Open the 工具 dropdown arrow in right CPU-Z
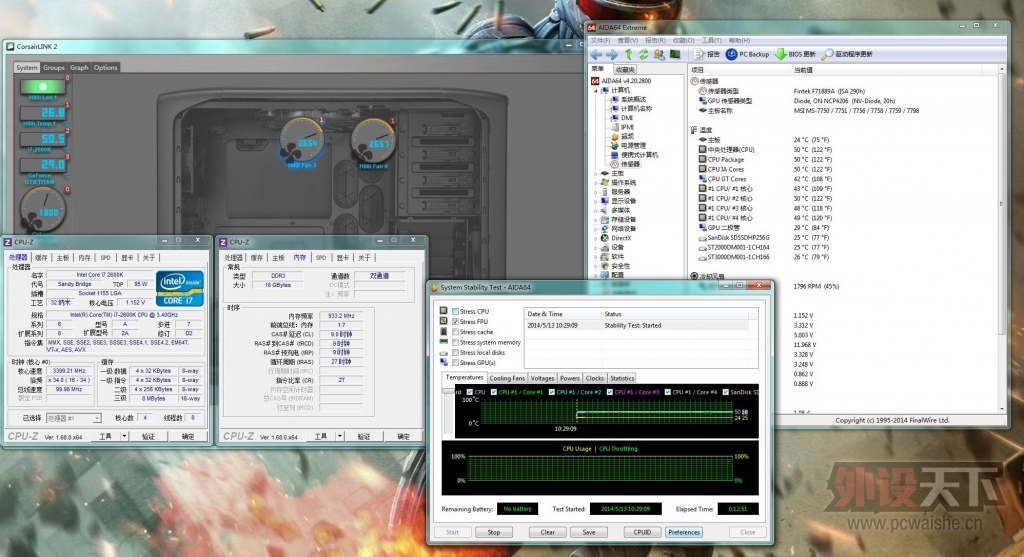Screen dimensions: 1024x557 tap(340, 436)
